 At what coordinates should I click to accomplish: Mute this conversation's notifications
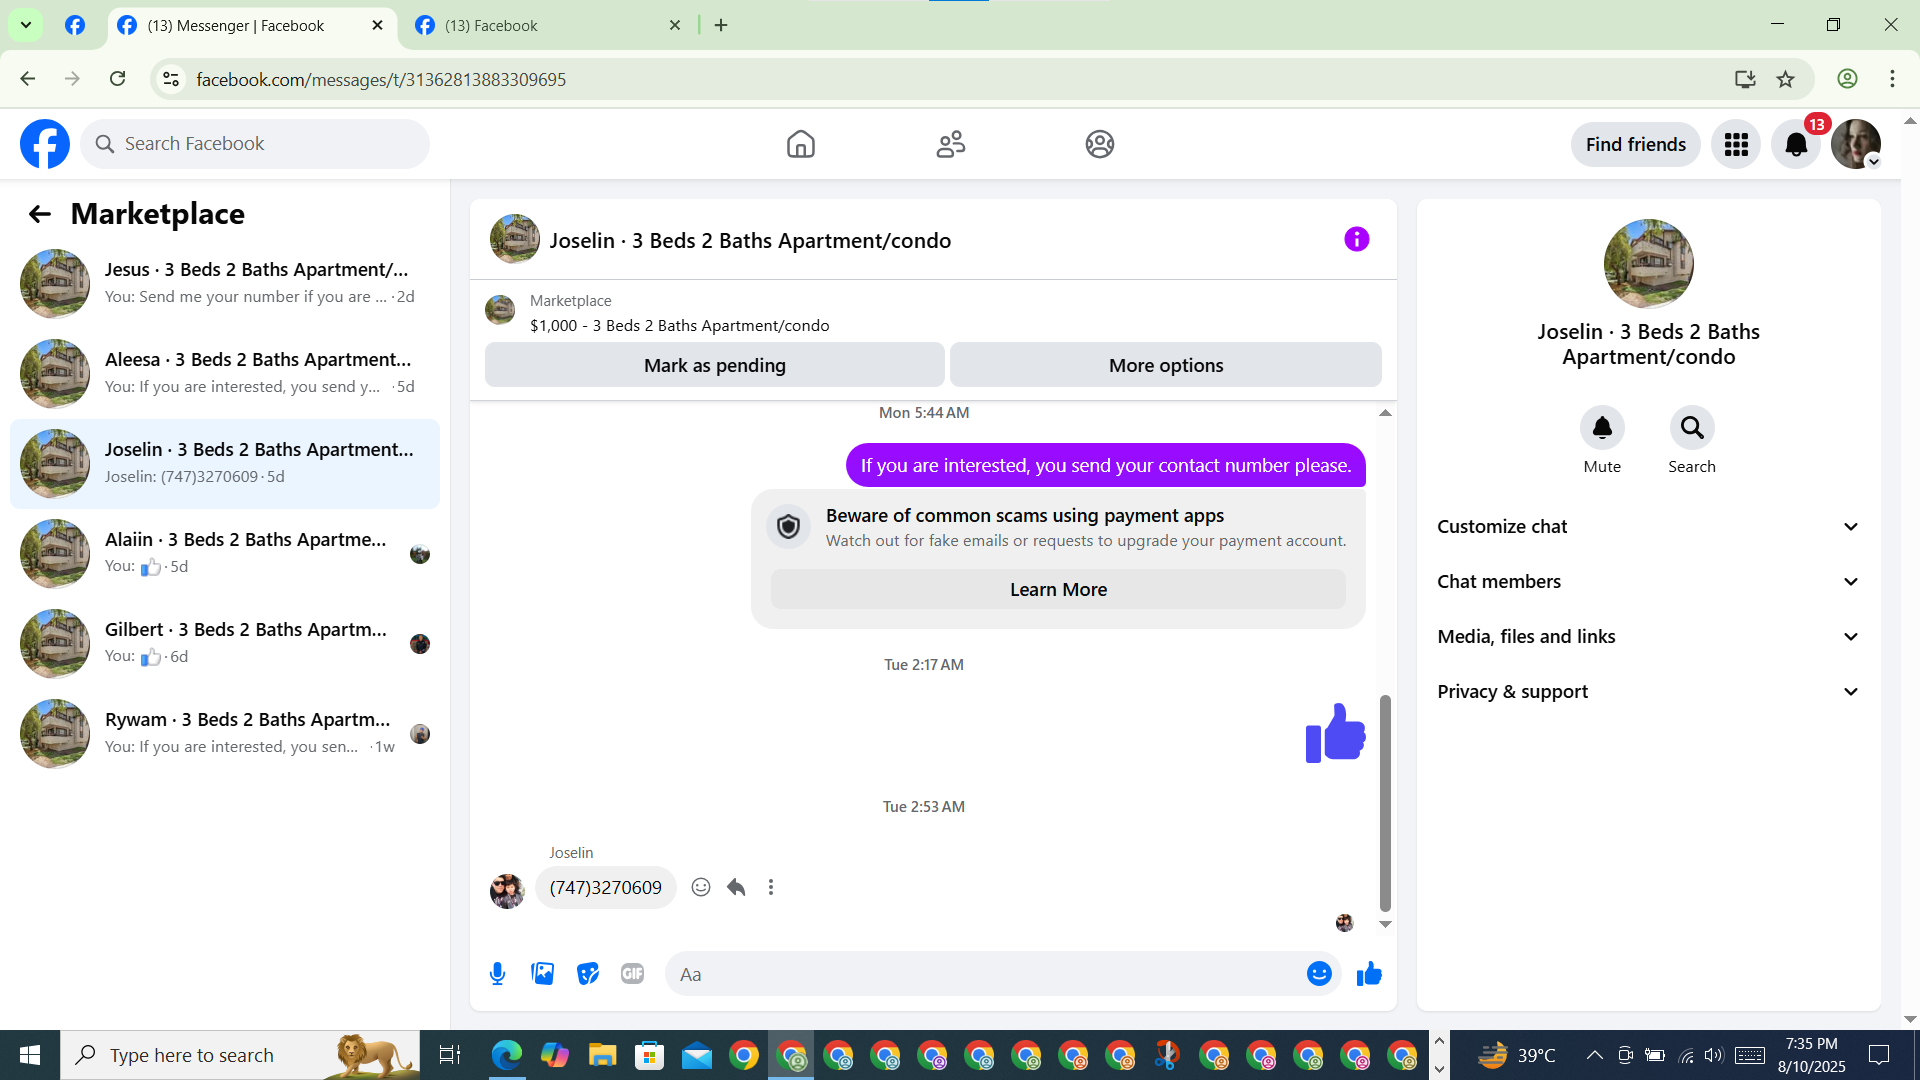tap(1602, 428)
